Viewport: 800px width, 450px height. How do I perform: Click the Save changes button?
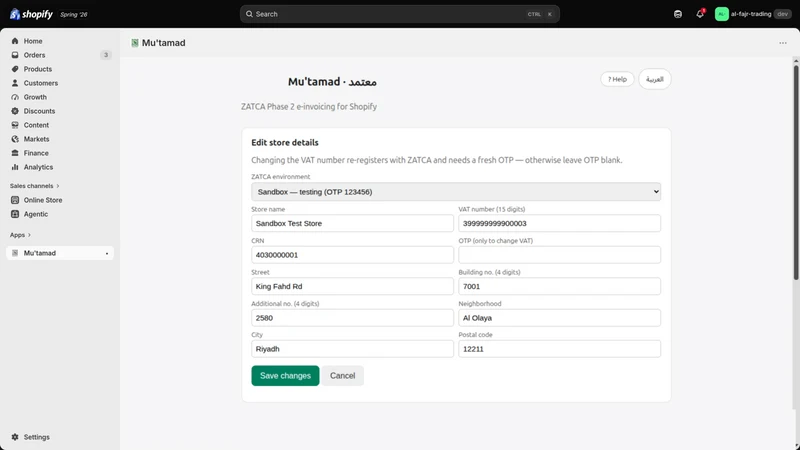coord(285,376)
